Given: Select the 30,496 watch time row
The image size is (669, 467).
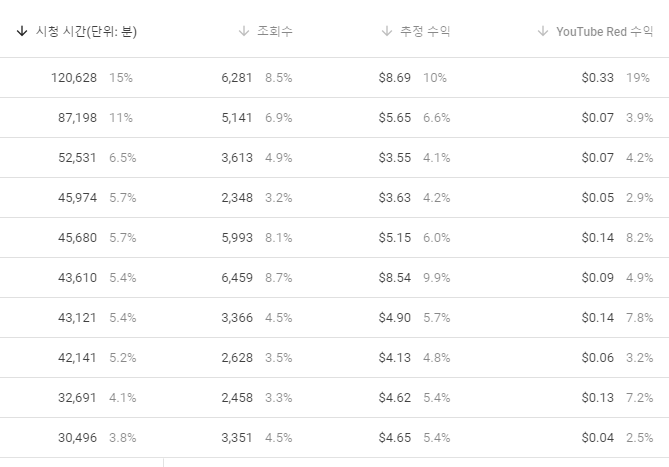Looking at the screenshot, I should [334, 438].
